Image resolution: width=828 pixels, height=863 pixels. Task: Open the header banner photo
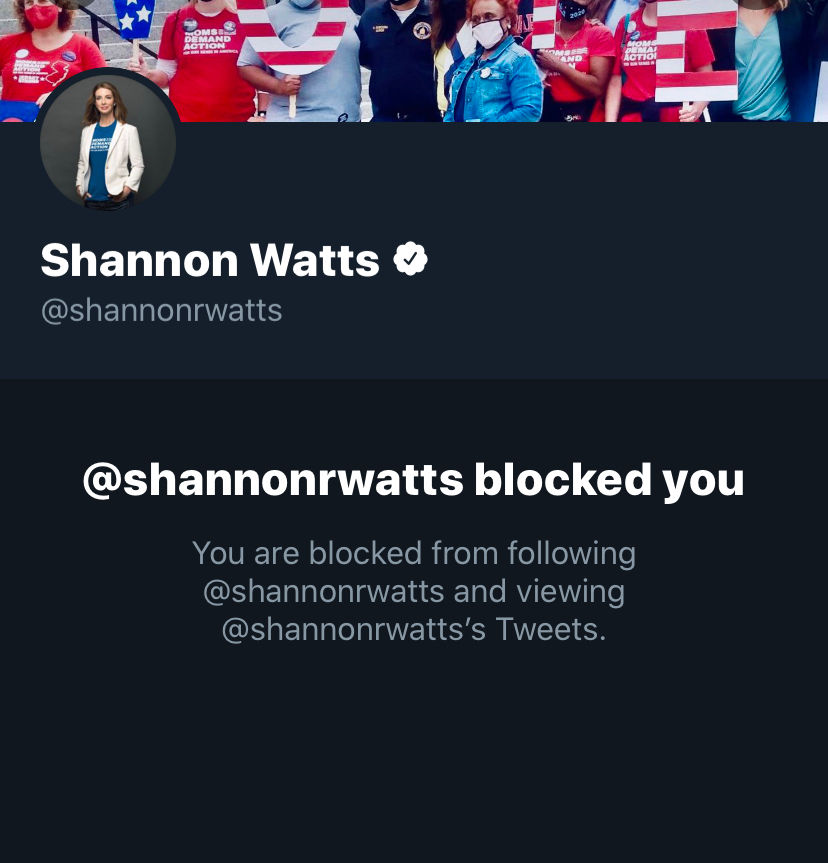414,61
